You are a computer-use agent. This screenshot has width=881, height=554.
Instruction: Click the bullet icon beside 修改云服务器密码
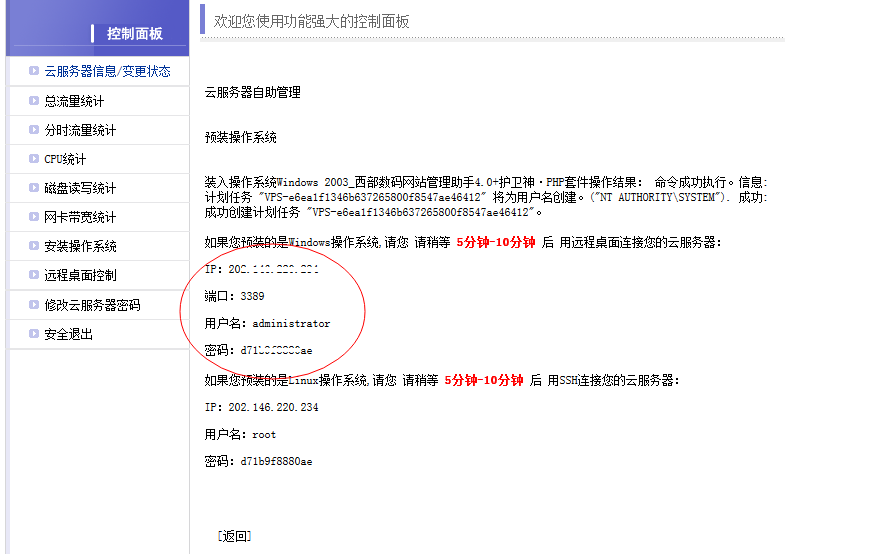point(34,305)
